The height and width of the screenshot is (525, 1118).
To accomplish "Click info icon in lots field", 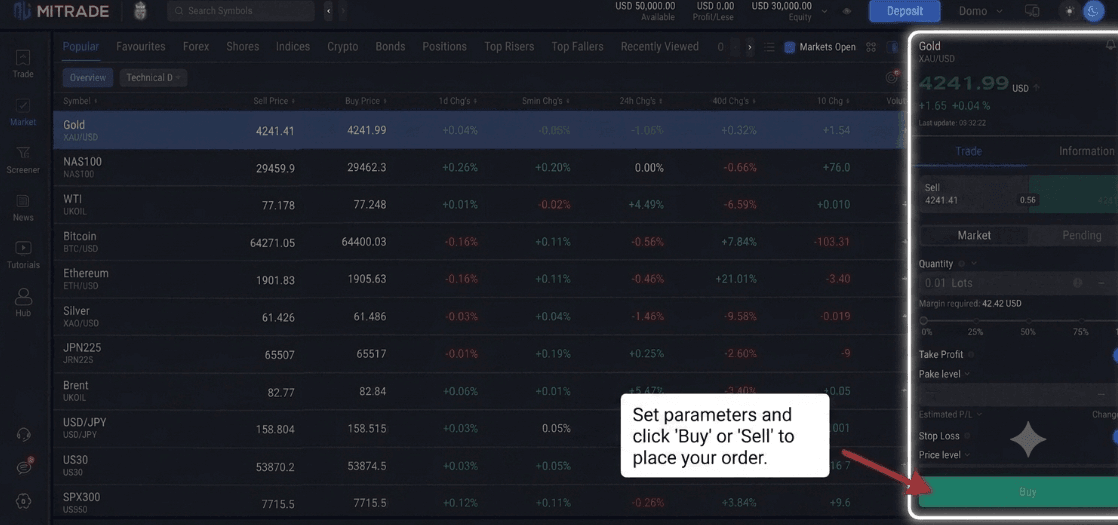I will 1077,282.
